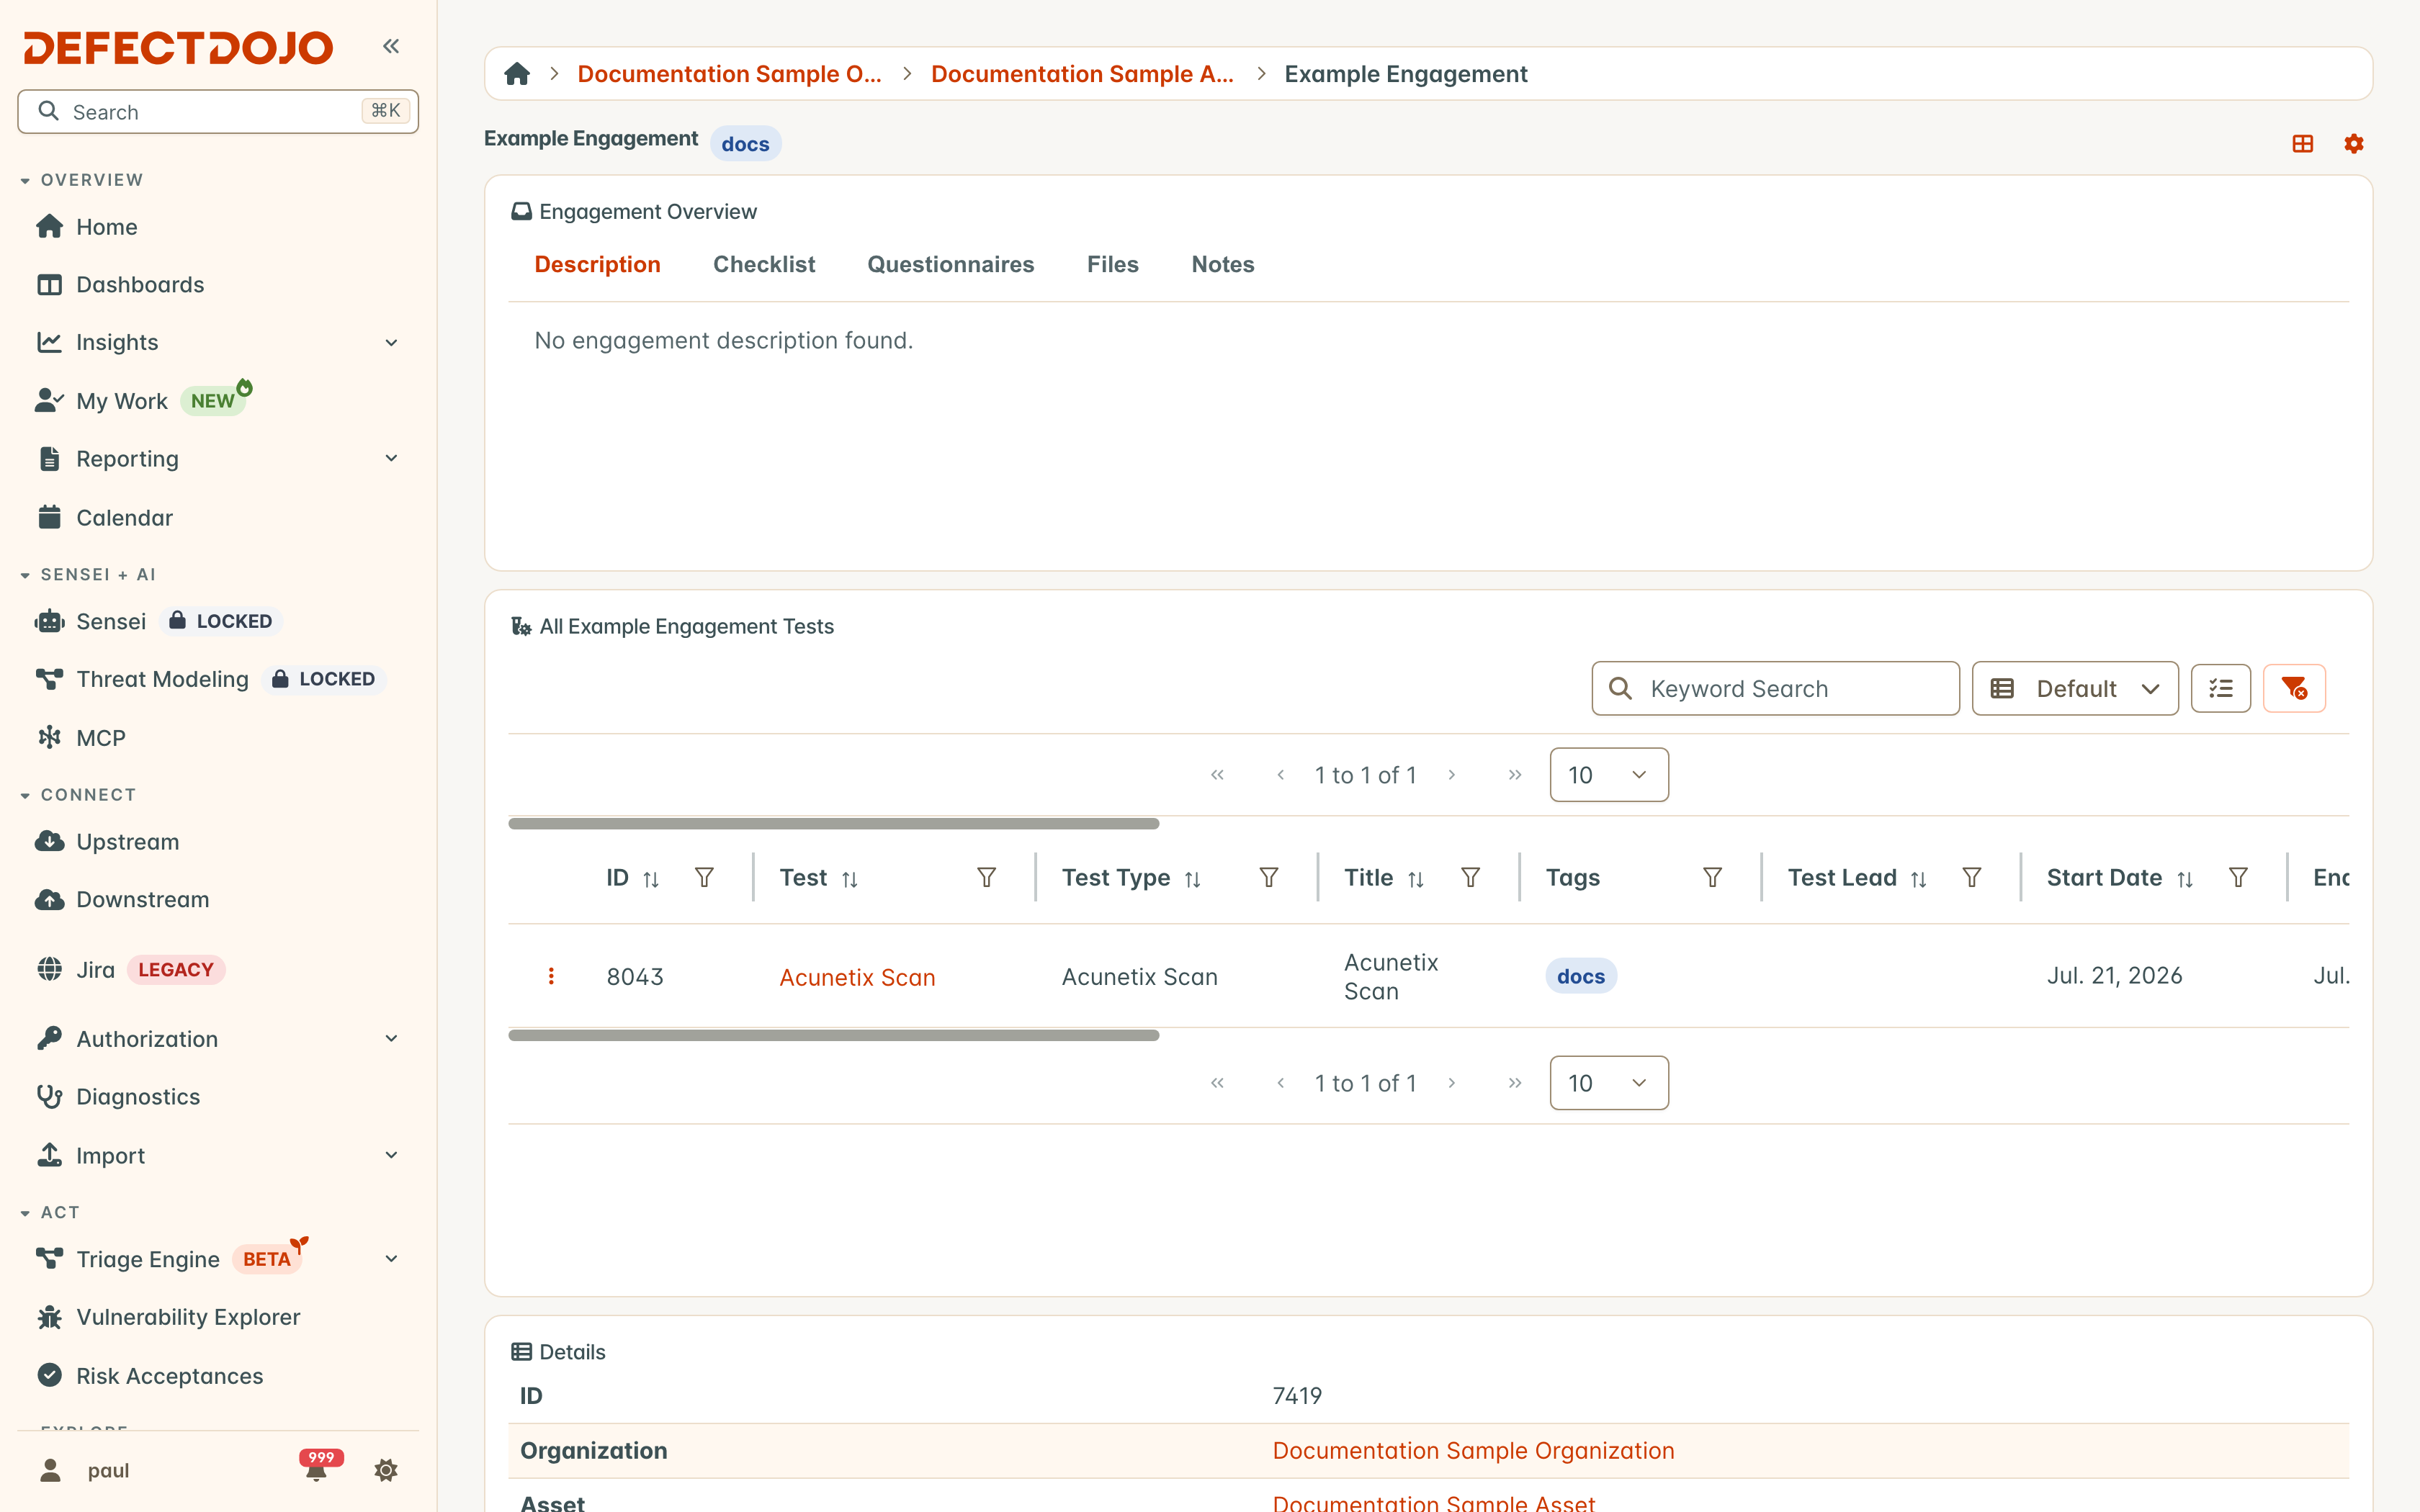Filter the Tags column
Image resolution: width=2420 pixels, height=1512 pixels.
tap(1712, 877)
